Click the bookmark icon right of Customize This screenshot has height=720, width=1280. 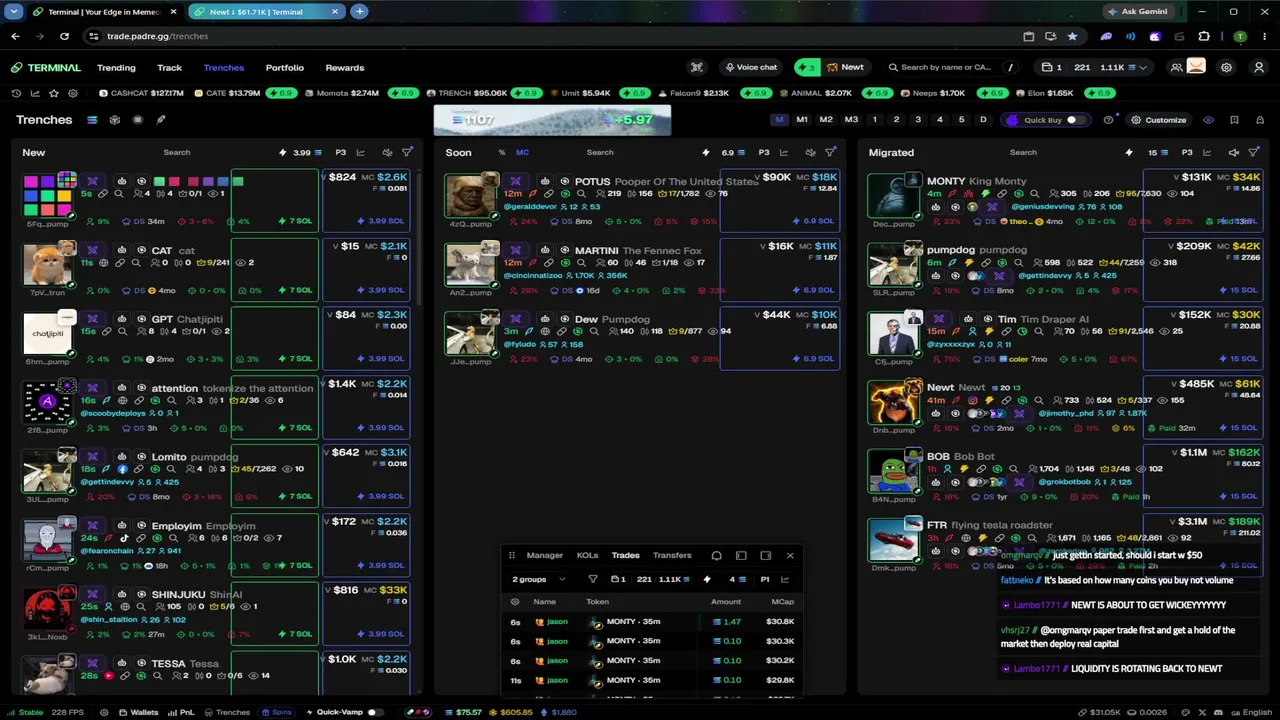pos(1234,120)
